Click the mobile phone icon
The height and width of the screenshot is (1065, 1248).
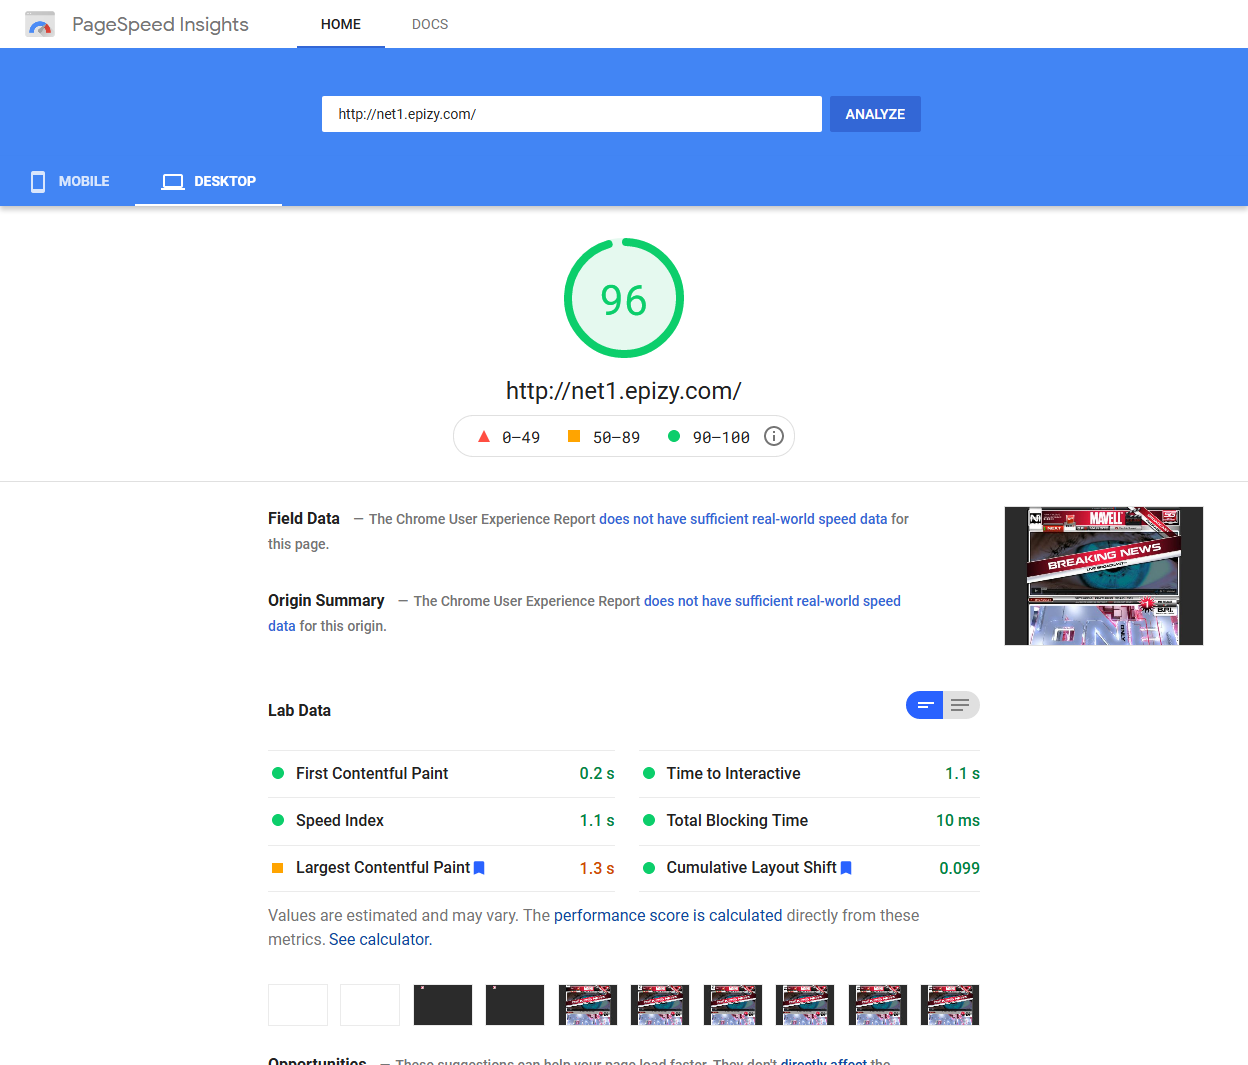coord(38,181)
